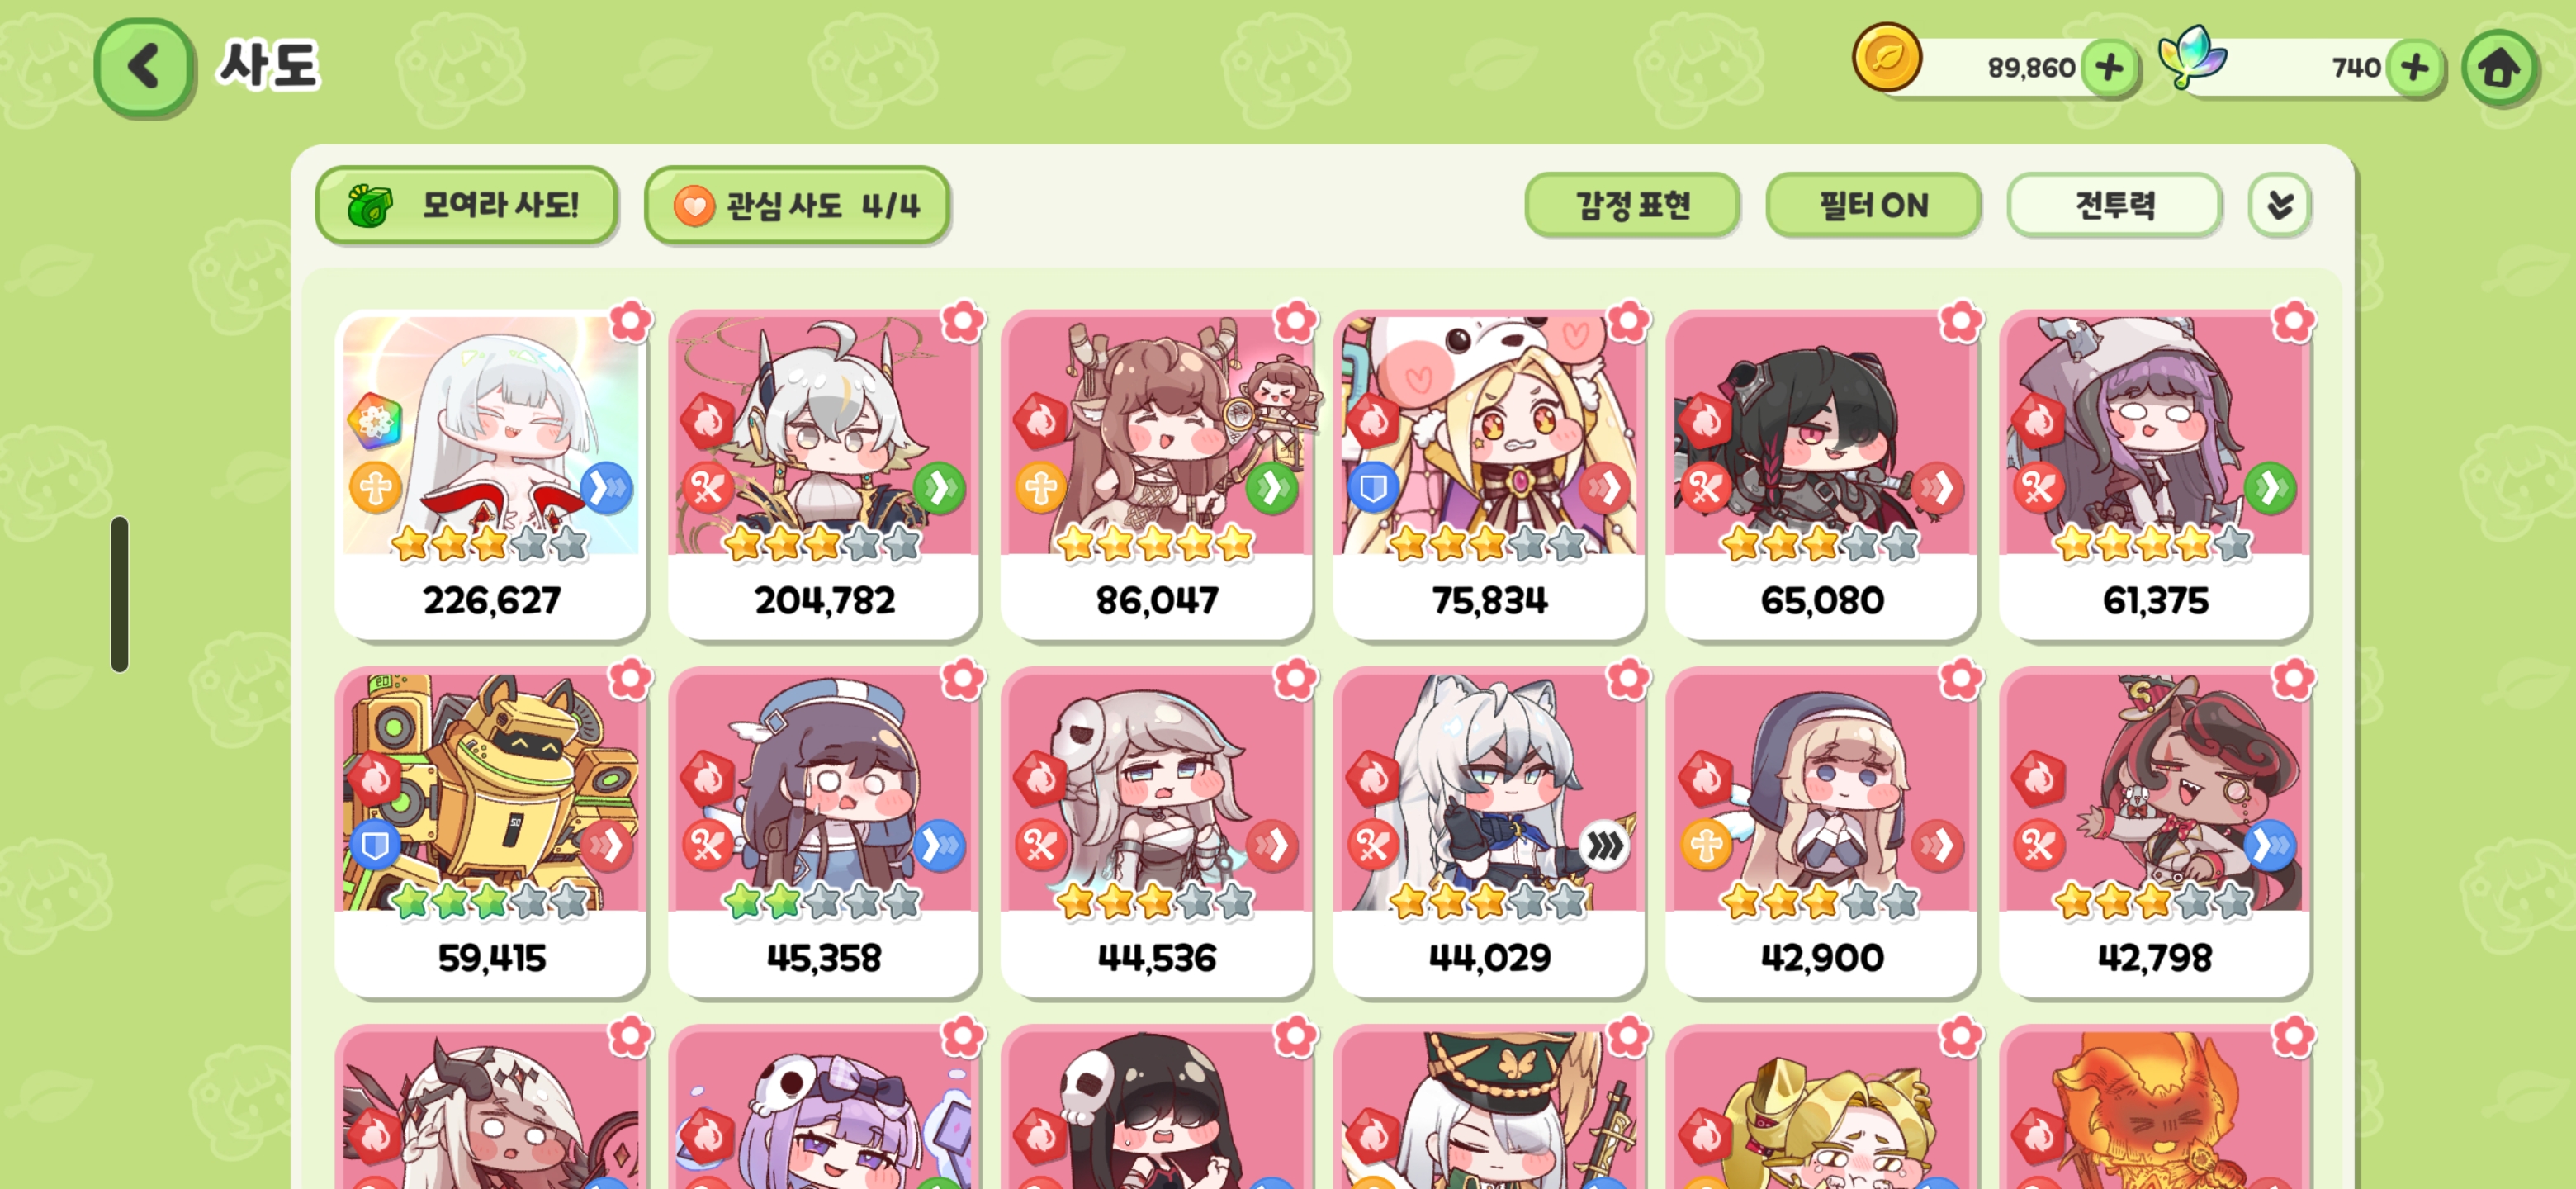The image size is (2576, 1189).
Task: Add crystal currency with the plus icon
Action: point(2414,68)
